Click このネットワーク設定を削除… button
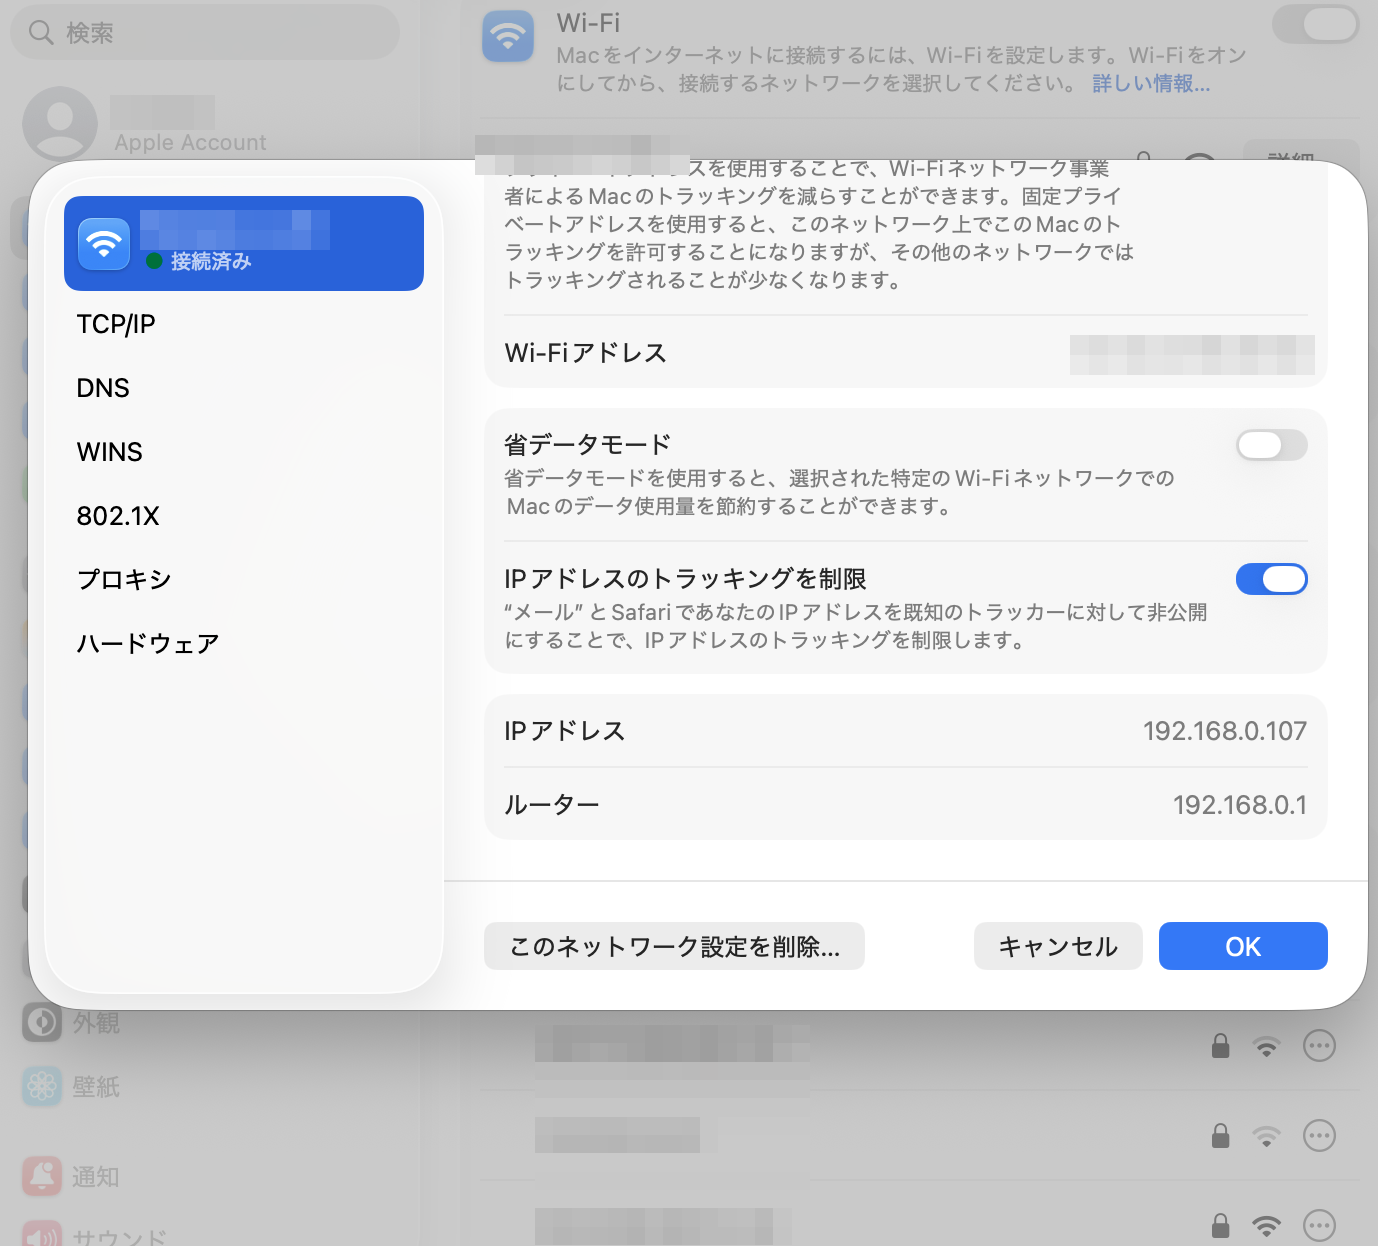Image resolution: width=1378 pixels, height=1246 pixels. tap(674, 946)
